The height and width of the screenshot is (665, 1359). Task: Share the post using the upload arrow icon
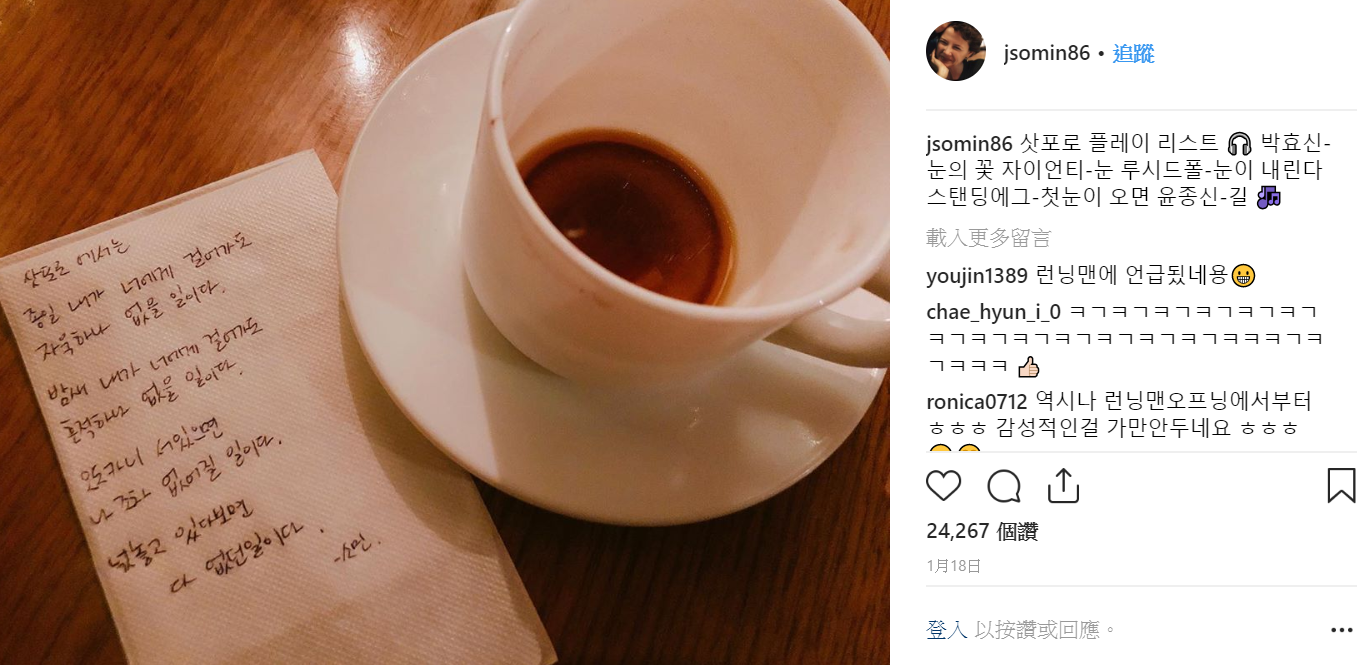1063,485
